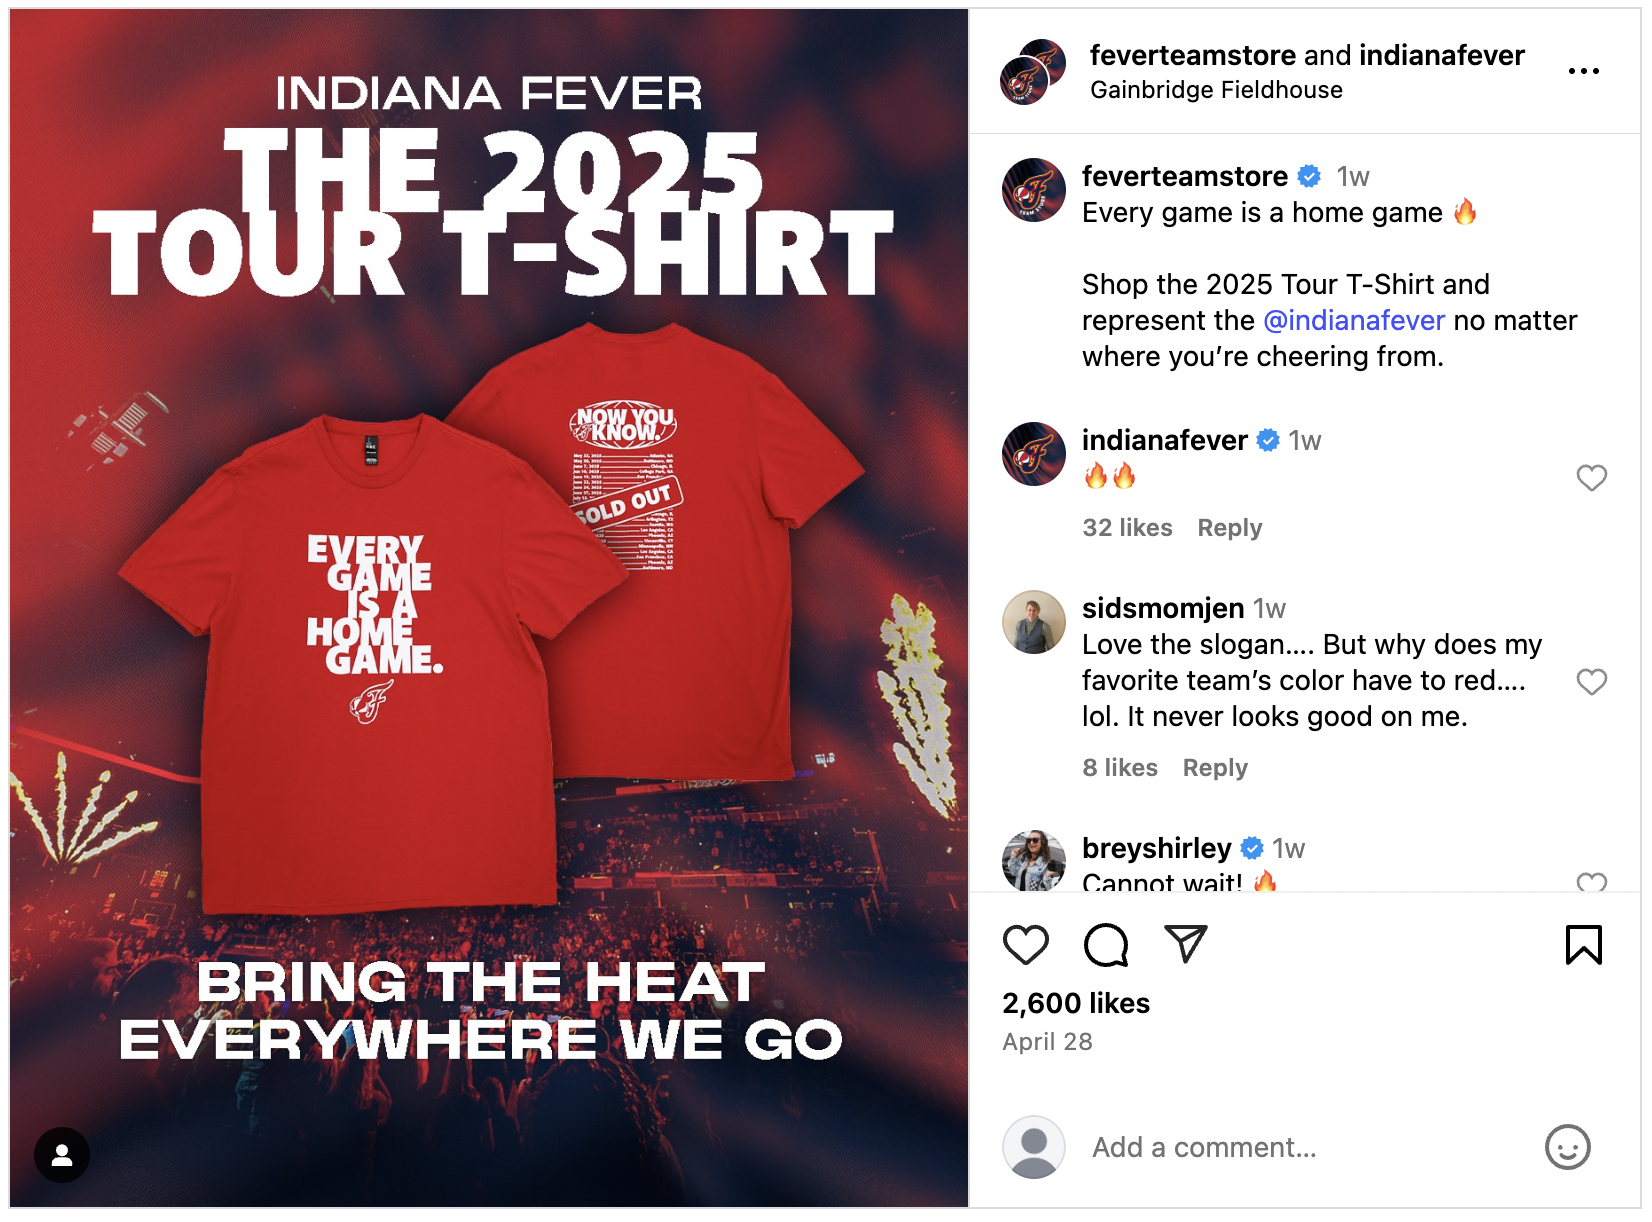Reply to the sidsmomjen comment
Screen dimensions: 1652x1222
click(1215, 768)
